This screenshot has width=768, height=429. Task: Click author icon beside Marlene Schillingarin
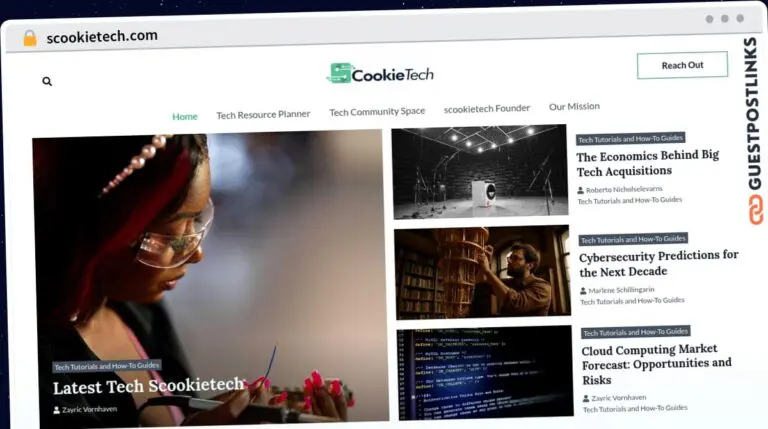[583, 291]
